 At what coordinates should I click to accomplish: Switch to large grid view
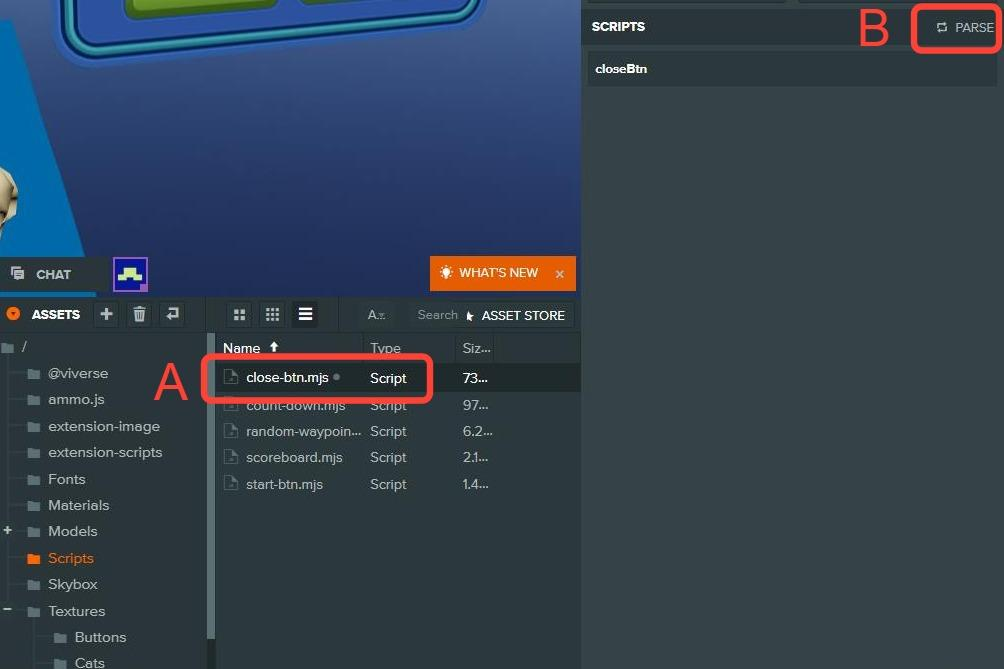240,315
